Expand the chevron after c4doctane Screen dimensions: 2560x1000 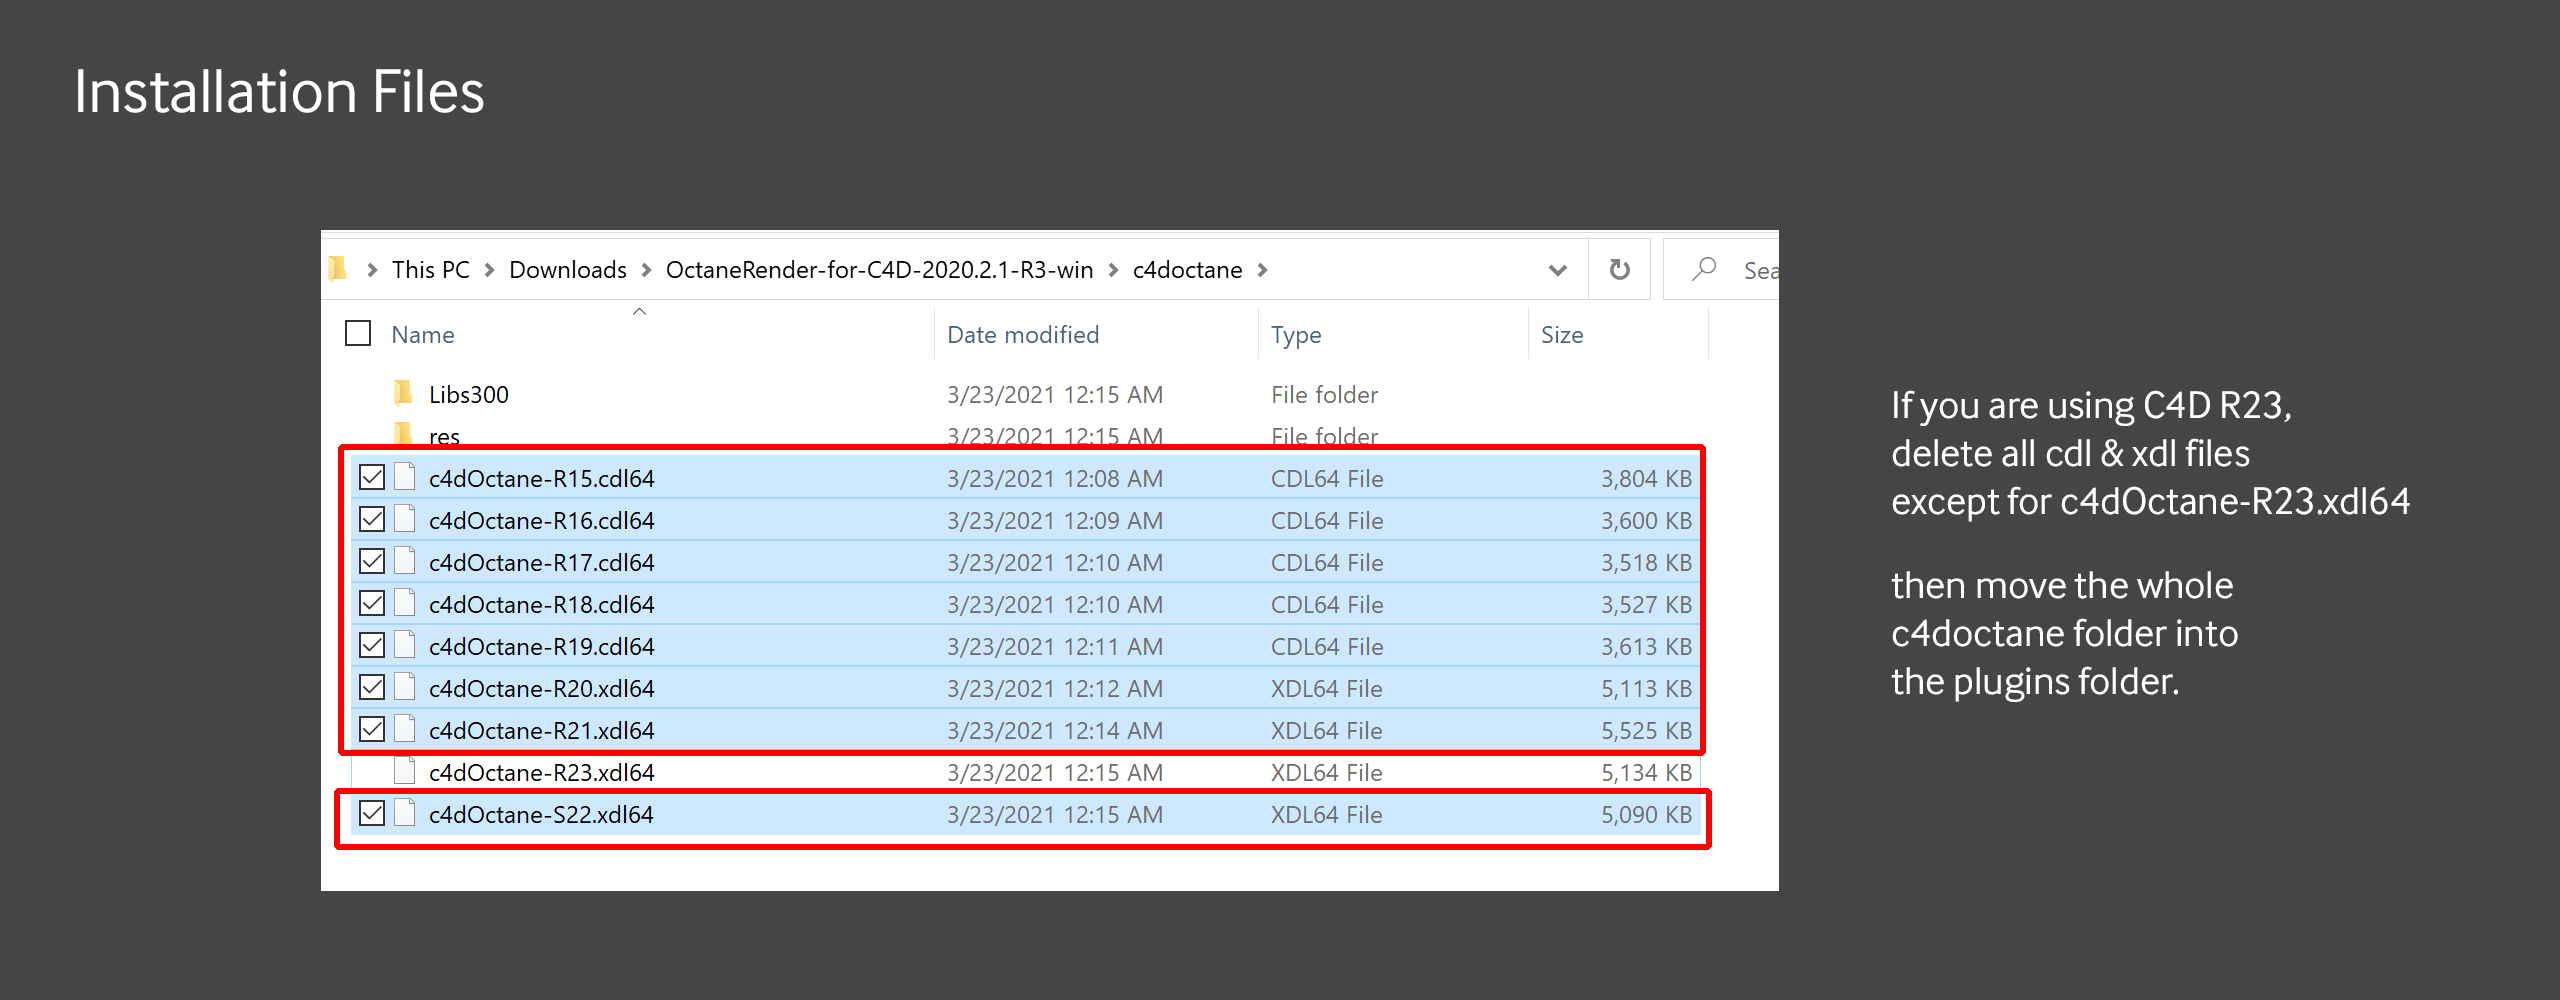click(x=1263, y=270)
